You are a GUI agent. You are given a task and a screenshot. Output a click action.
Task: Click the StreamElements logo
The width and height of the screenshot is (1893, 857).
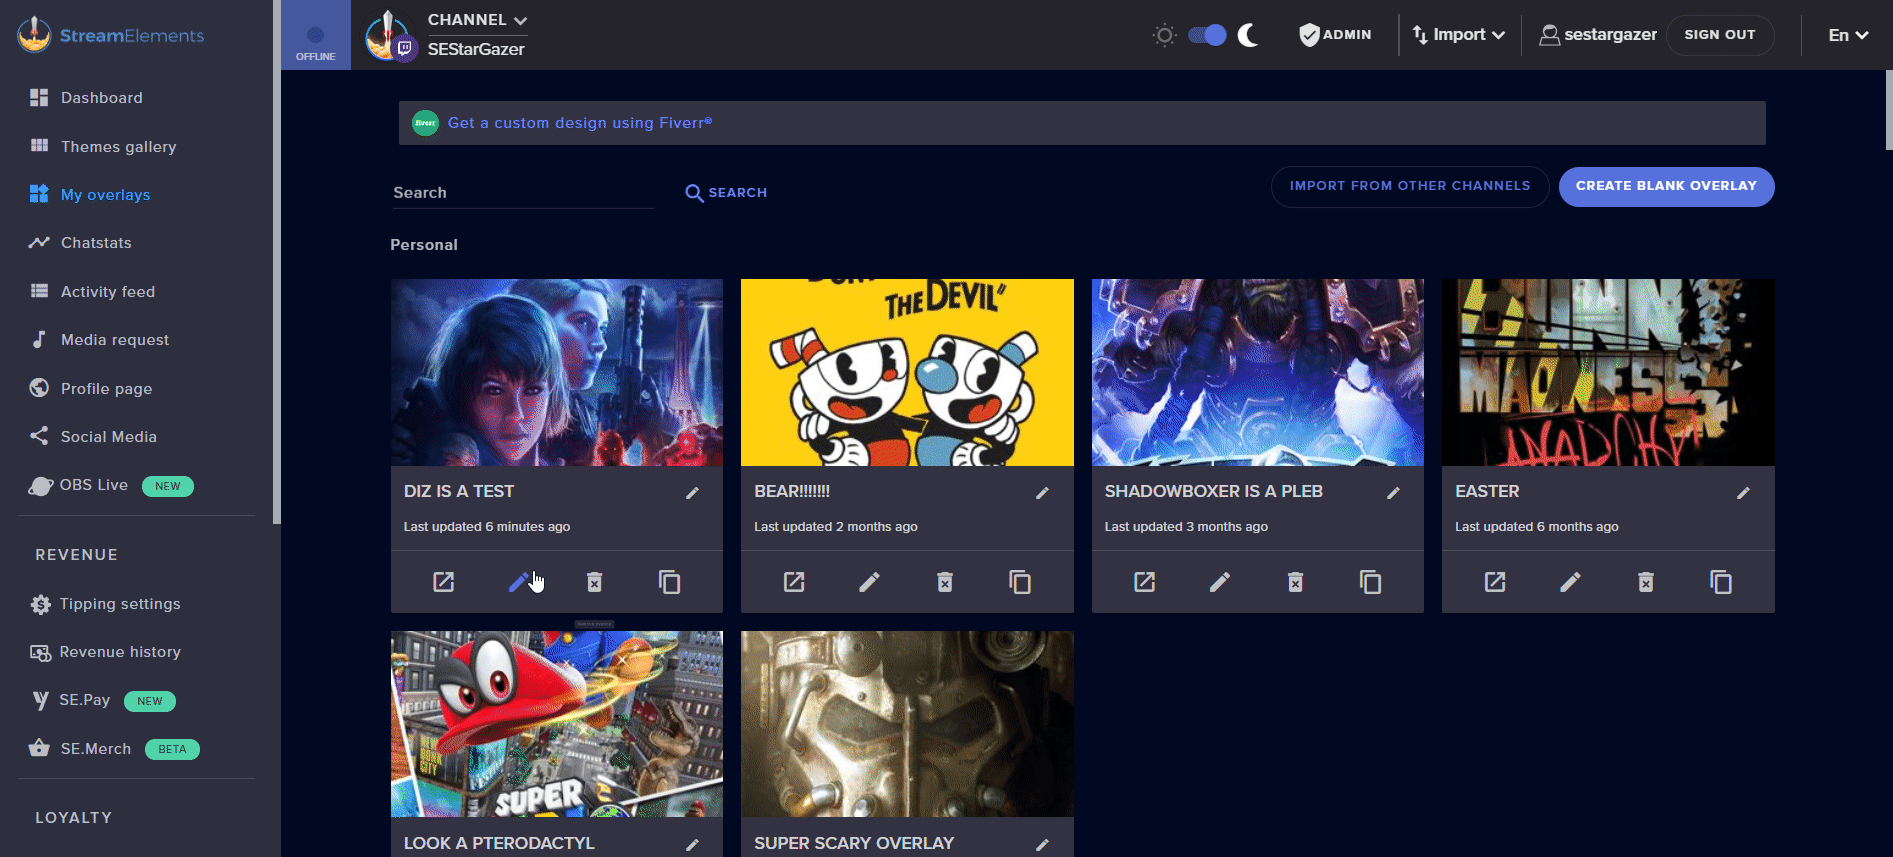pos(110,35)
